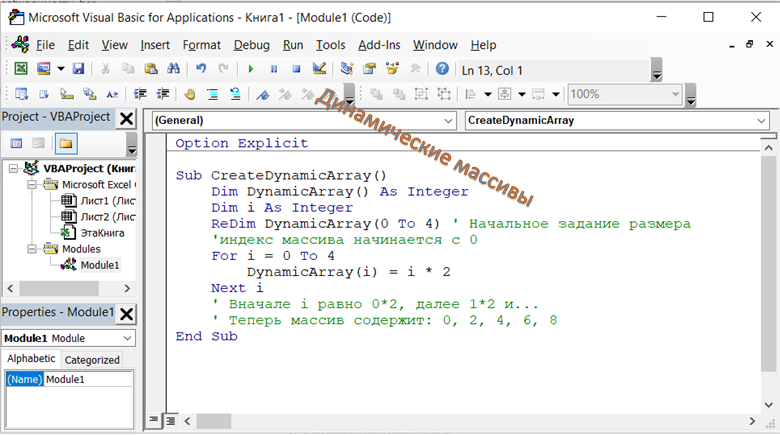Open Find with binoculars icon

pyautogui.click(x=173, y=69)
